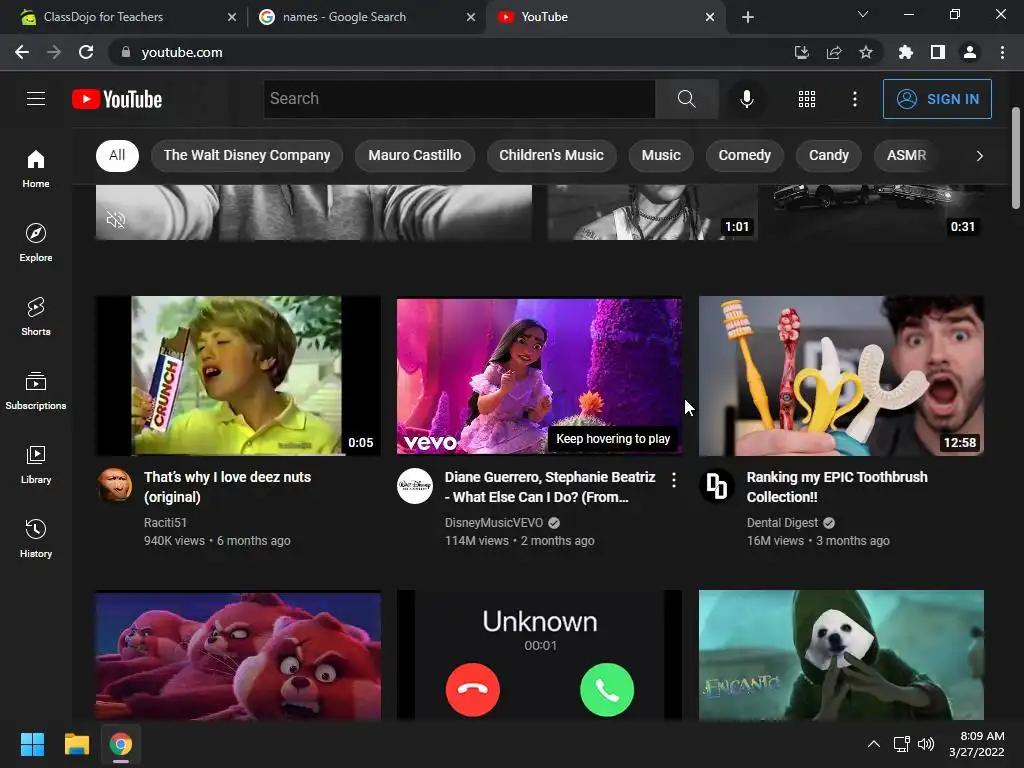The image size is (1024, 768).
Task: Open Raciti51 channel avatar
Action: pyautogui.click(x=115, y=485)
